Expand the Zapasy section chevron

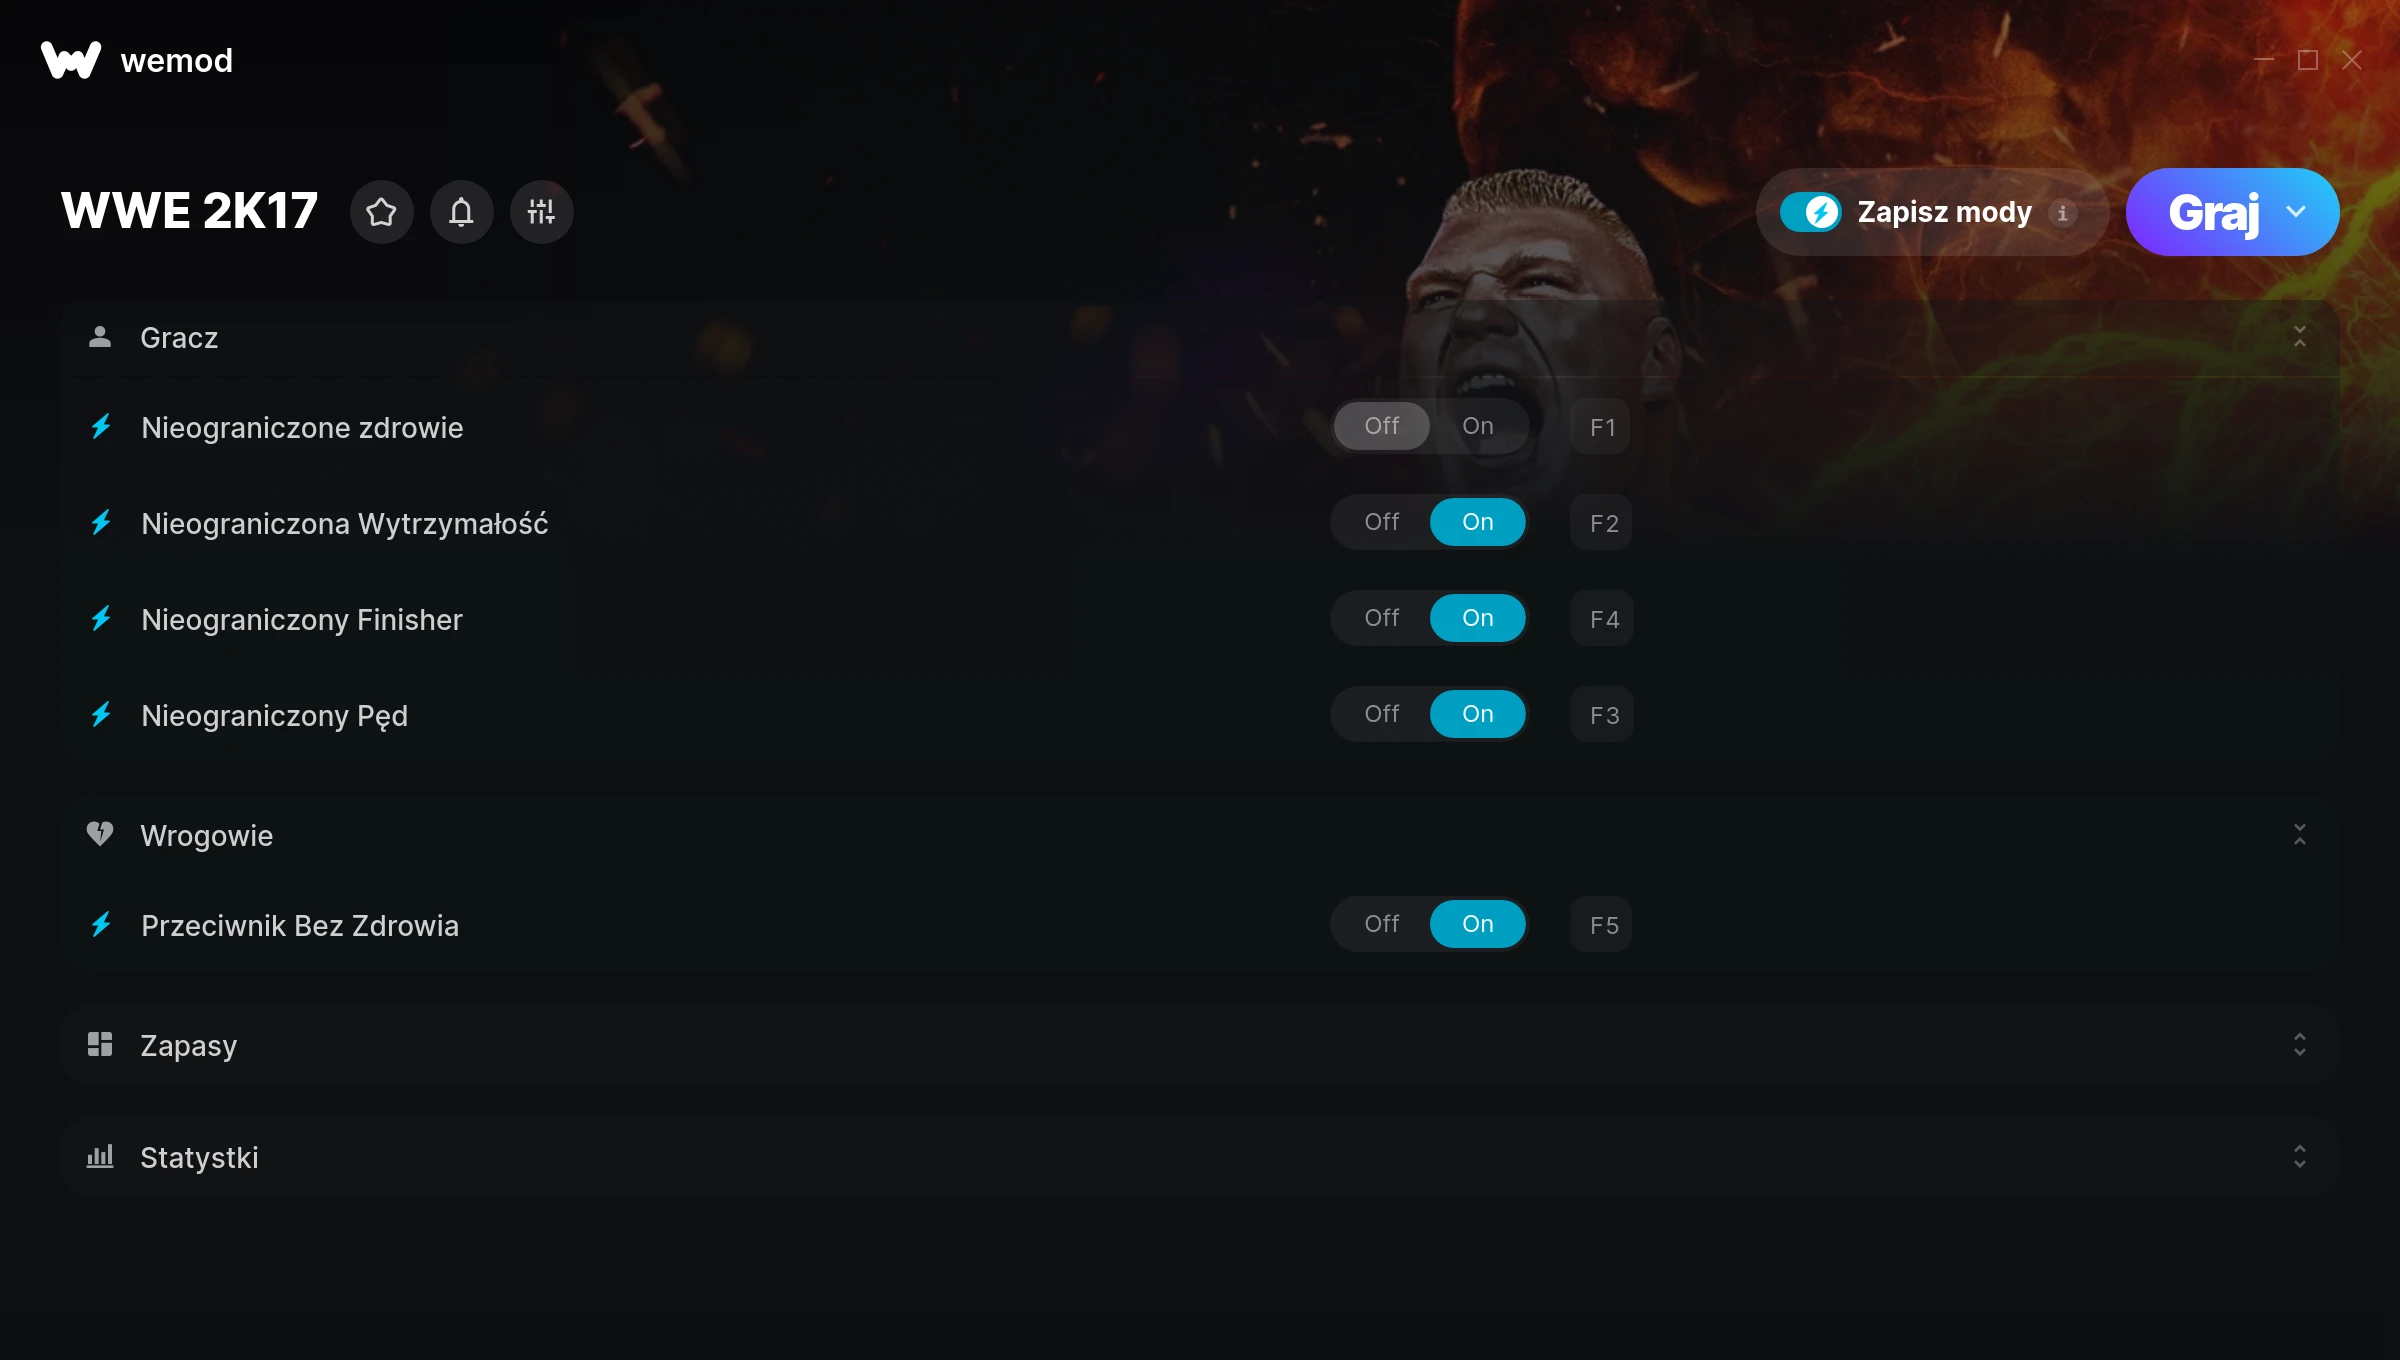tap(2299, 1045)
